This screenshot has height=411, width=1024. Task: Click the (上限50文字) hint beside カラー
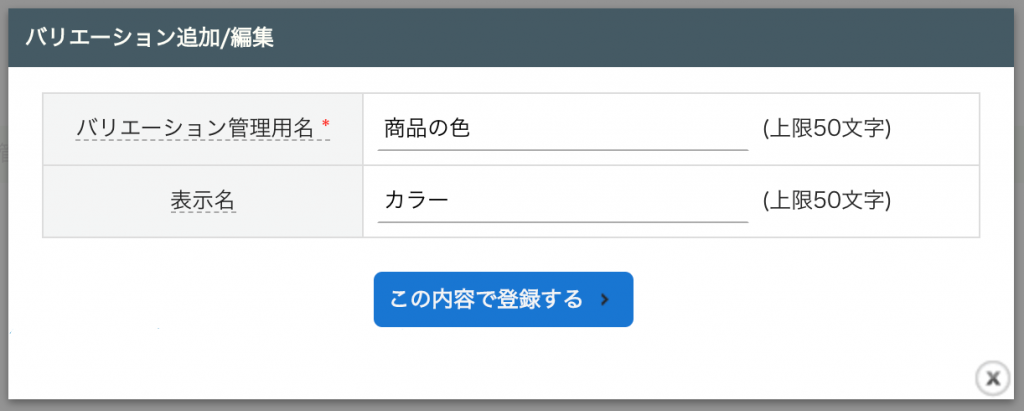point(826,201)
